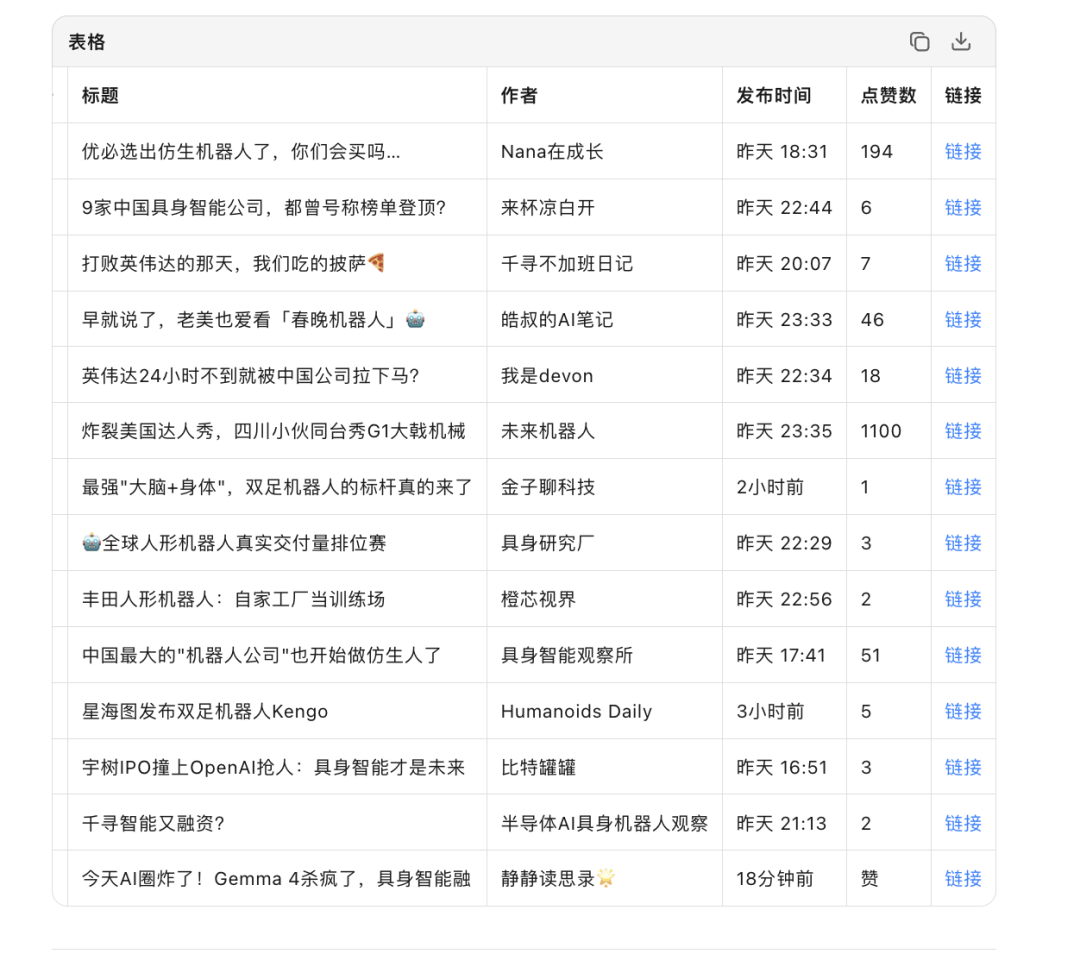Select the 作者 column header

(519, 95)
